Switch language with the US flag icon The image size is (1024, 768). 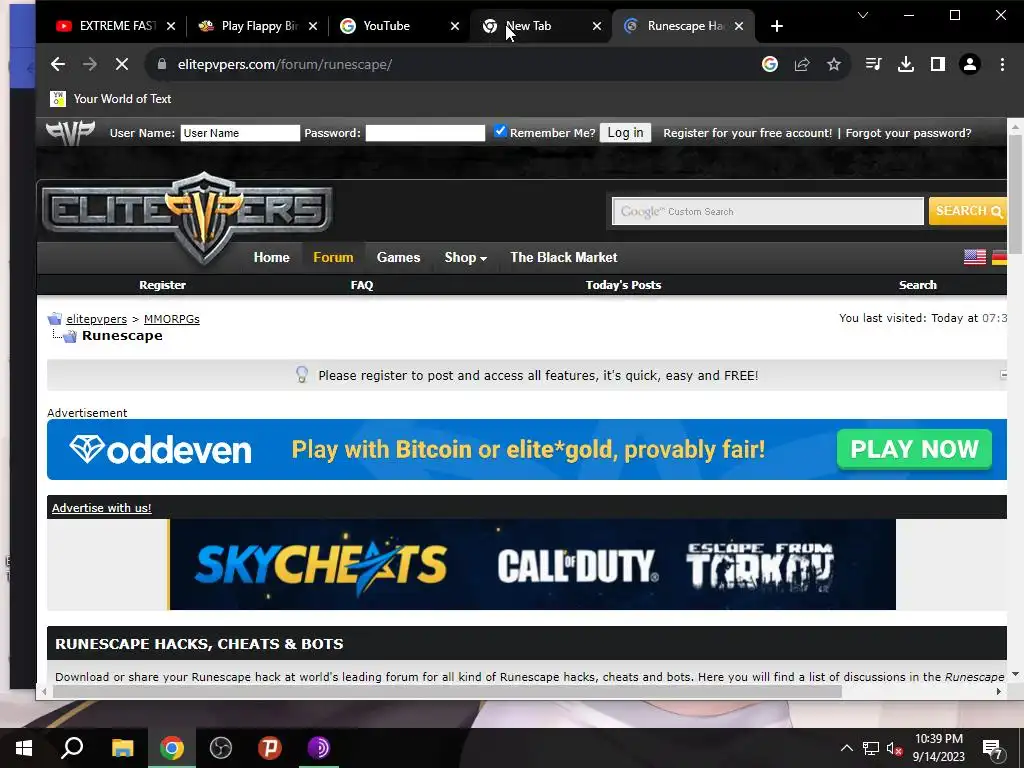click(x=975, y=257)
